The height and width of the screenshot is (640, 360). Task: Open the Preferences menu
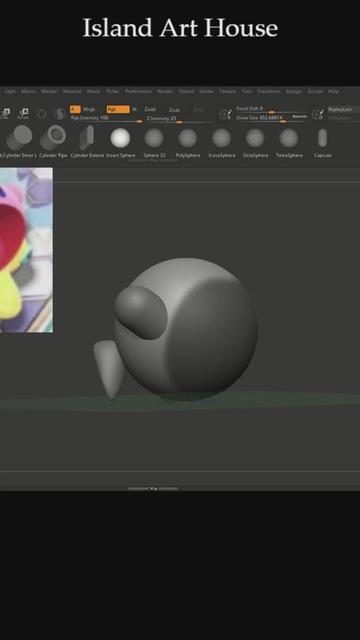pyautogui.click(x=138, y=91)
